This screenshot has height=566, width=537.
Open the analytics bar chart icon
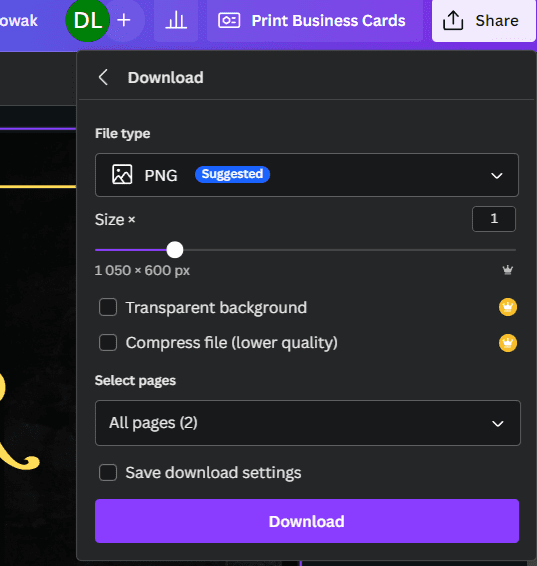(176, 20)
